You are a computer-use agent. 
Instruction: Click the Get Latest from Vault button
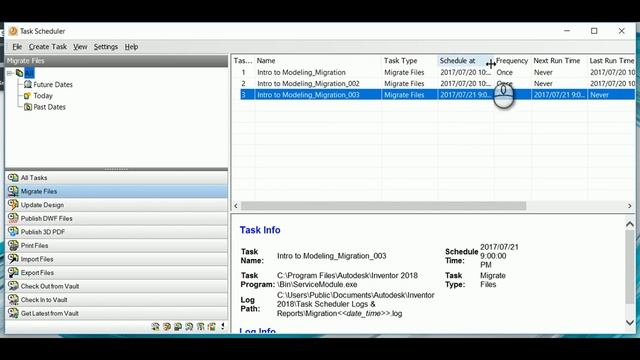(x=116, y=313)
